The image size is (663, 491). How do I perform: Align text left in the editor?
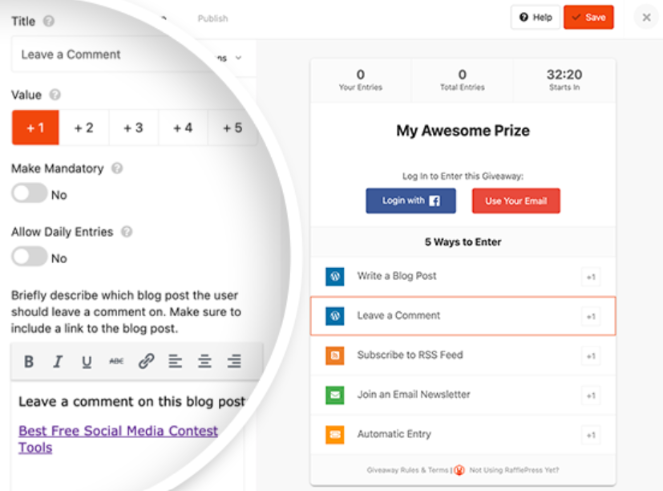(175, 362)
